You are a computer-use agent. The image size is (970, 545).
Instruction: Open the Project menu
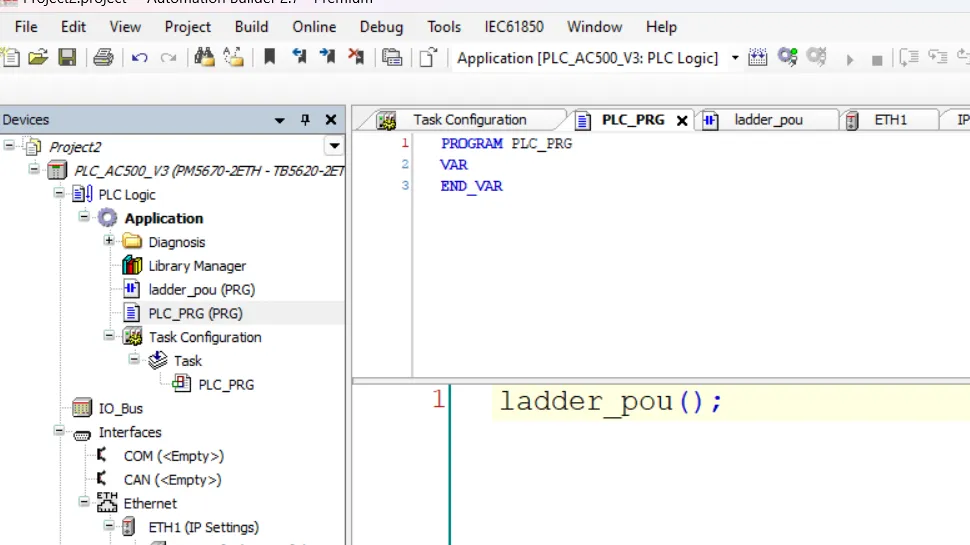[x=187, y=27]
